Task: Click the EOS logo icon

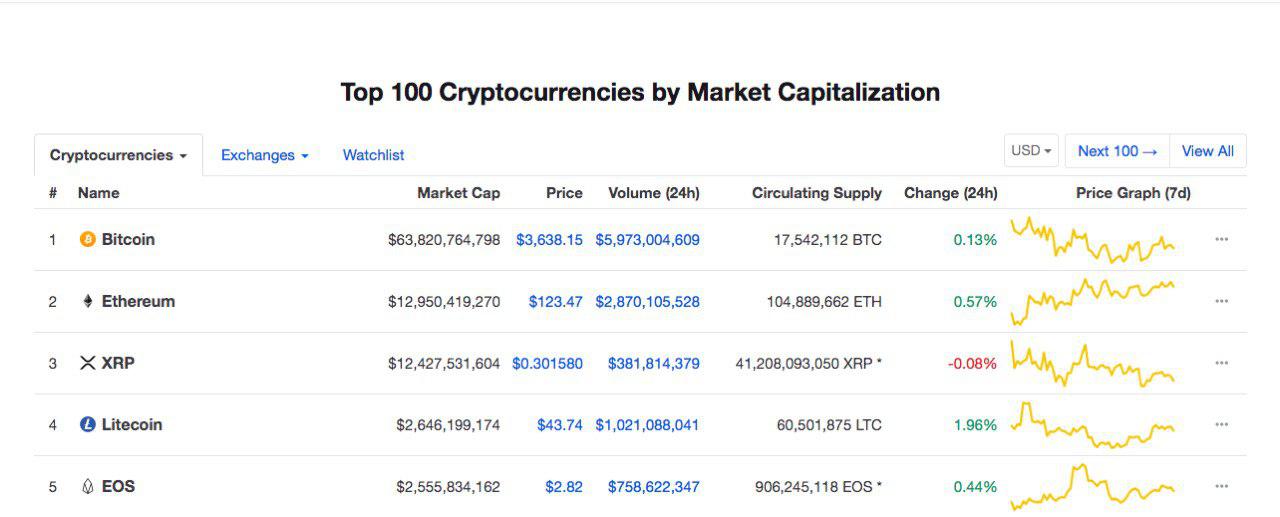Action: (87, 487)
